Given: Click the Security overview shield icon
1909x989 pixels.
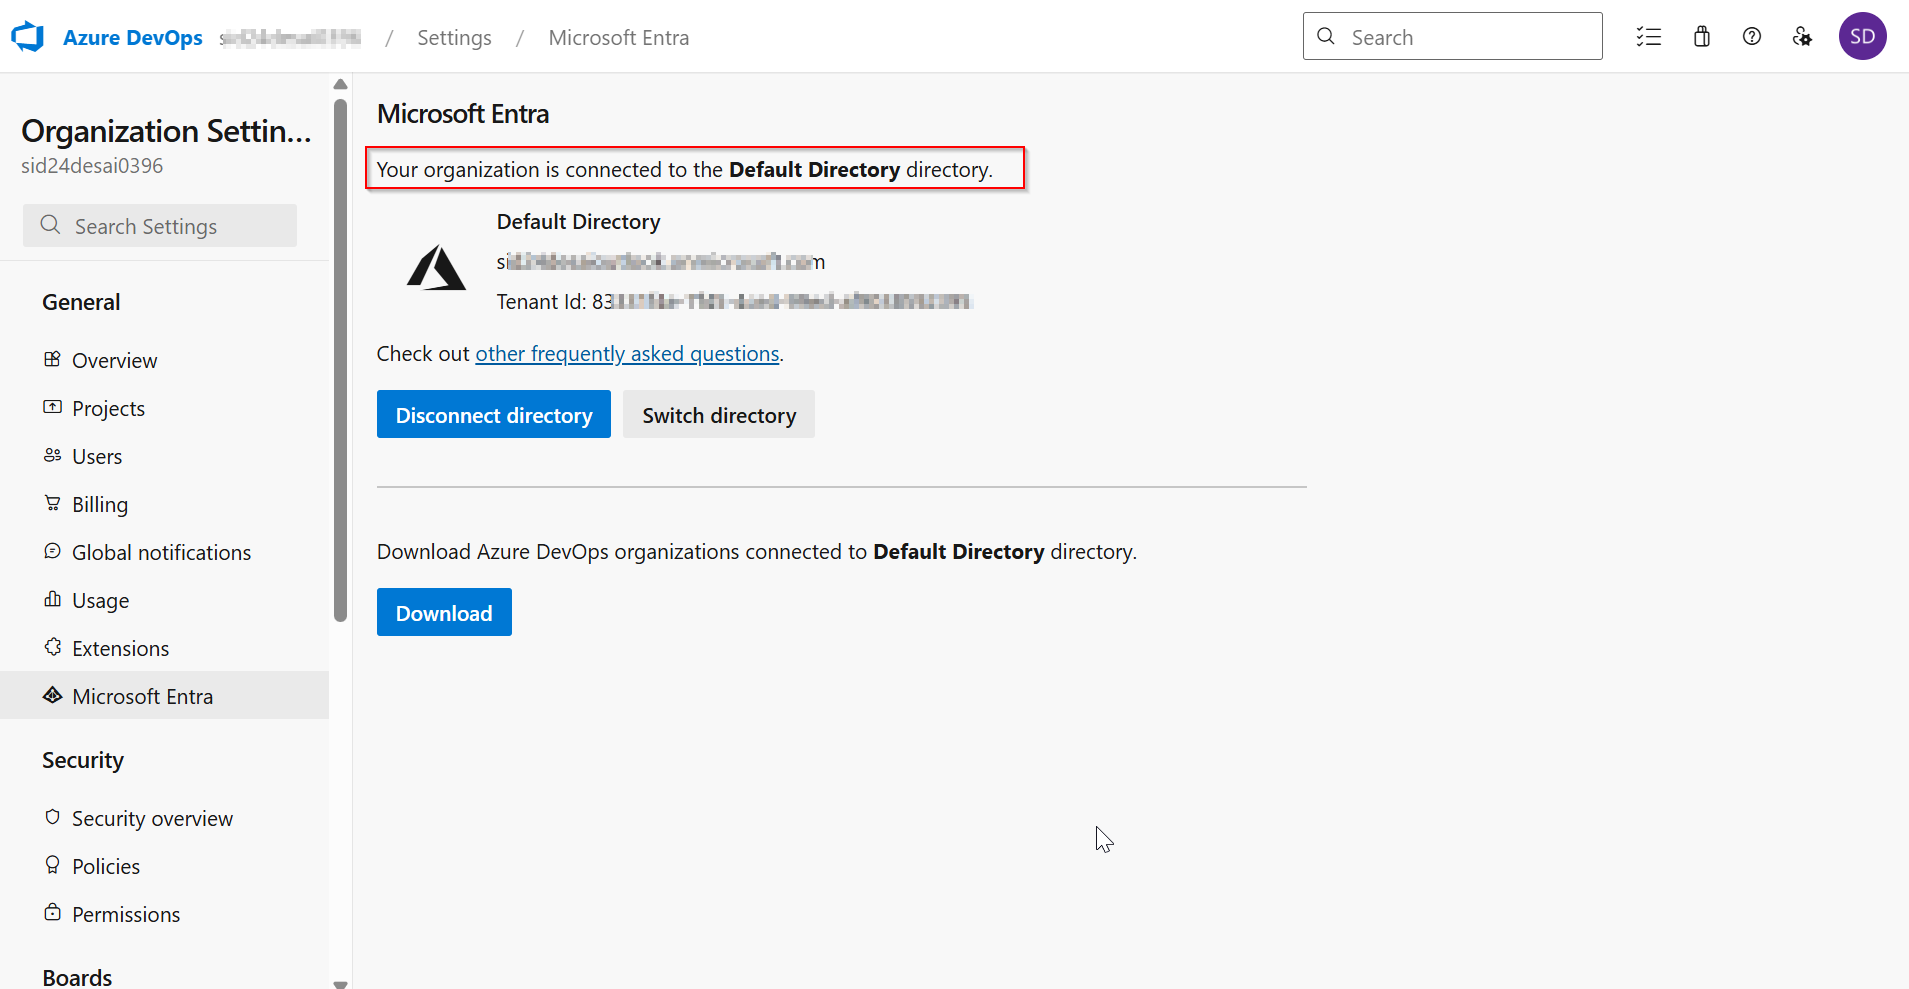Looking at the screenshot, I should 53,817.
